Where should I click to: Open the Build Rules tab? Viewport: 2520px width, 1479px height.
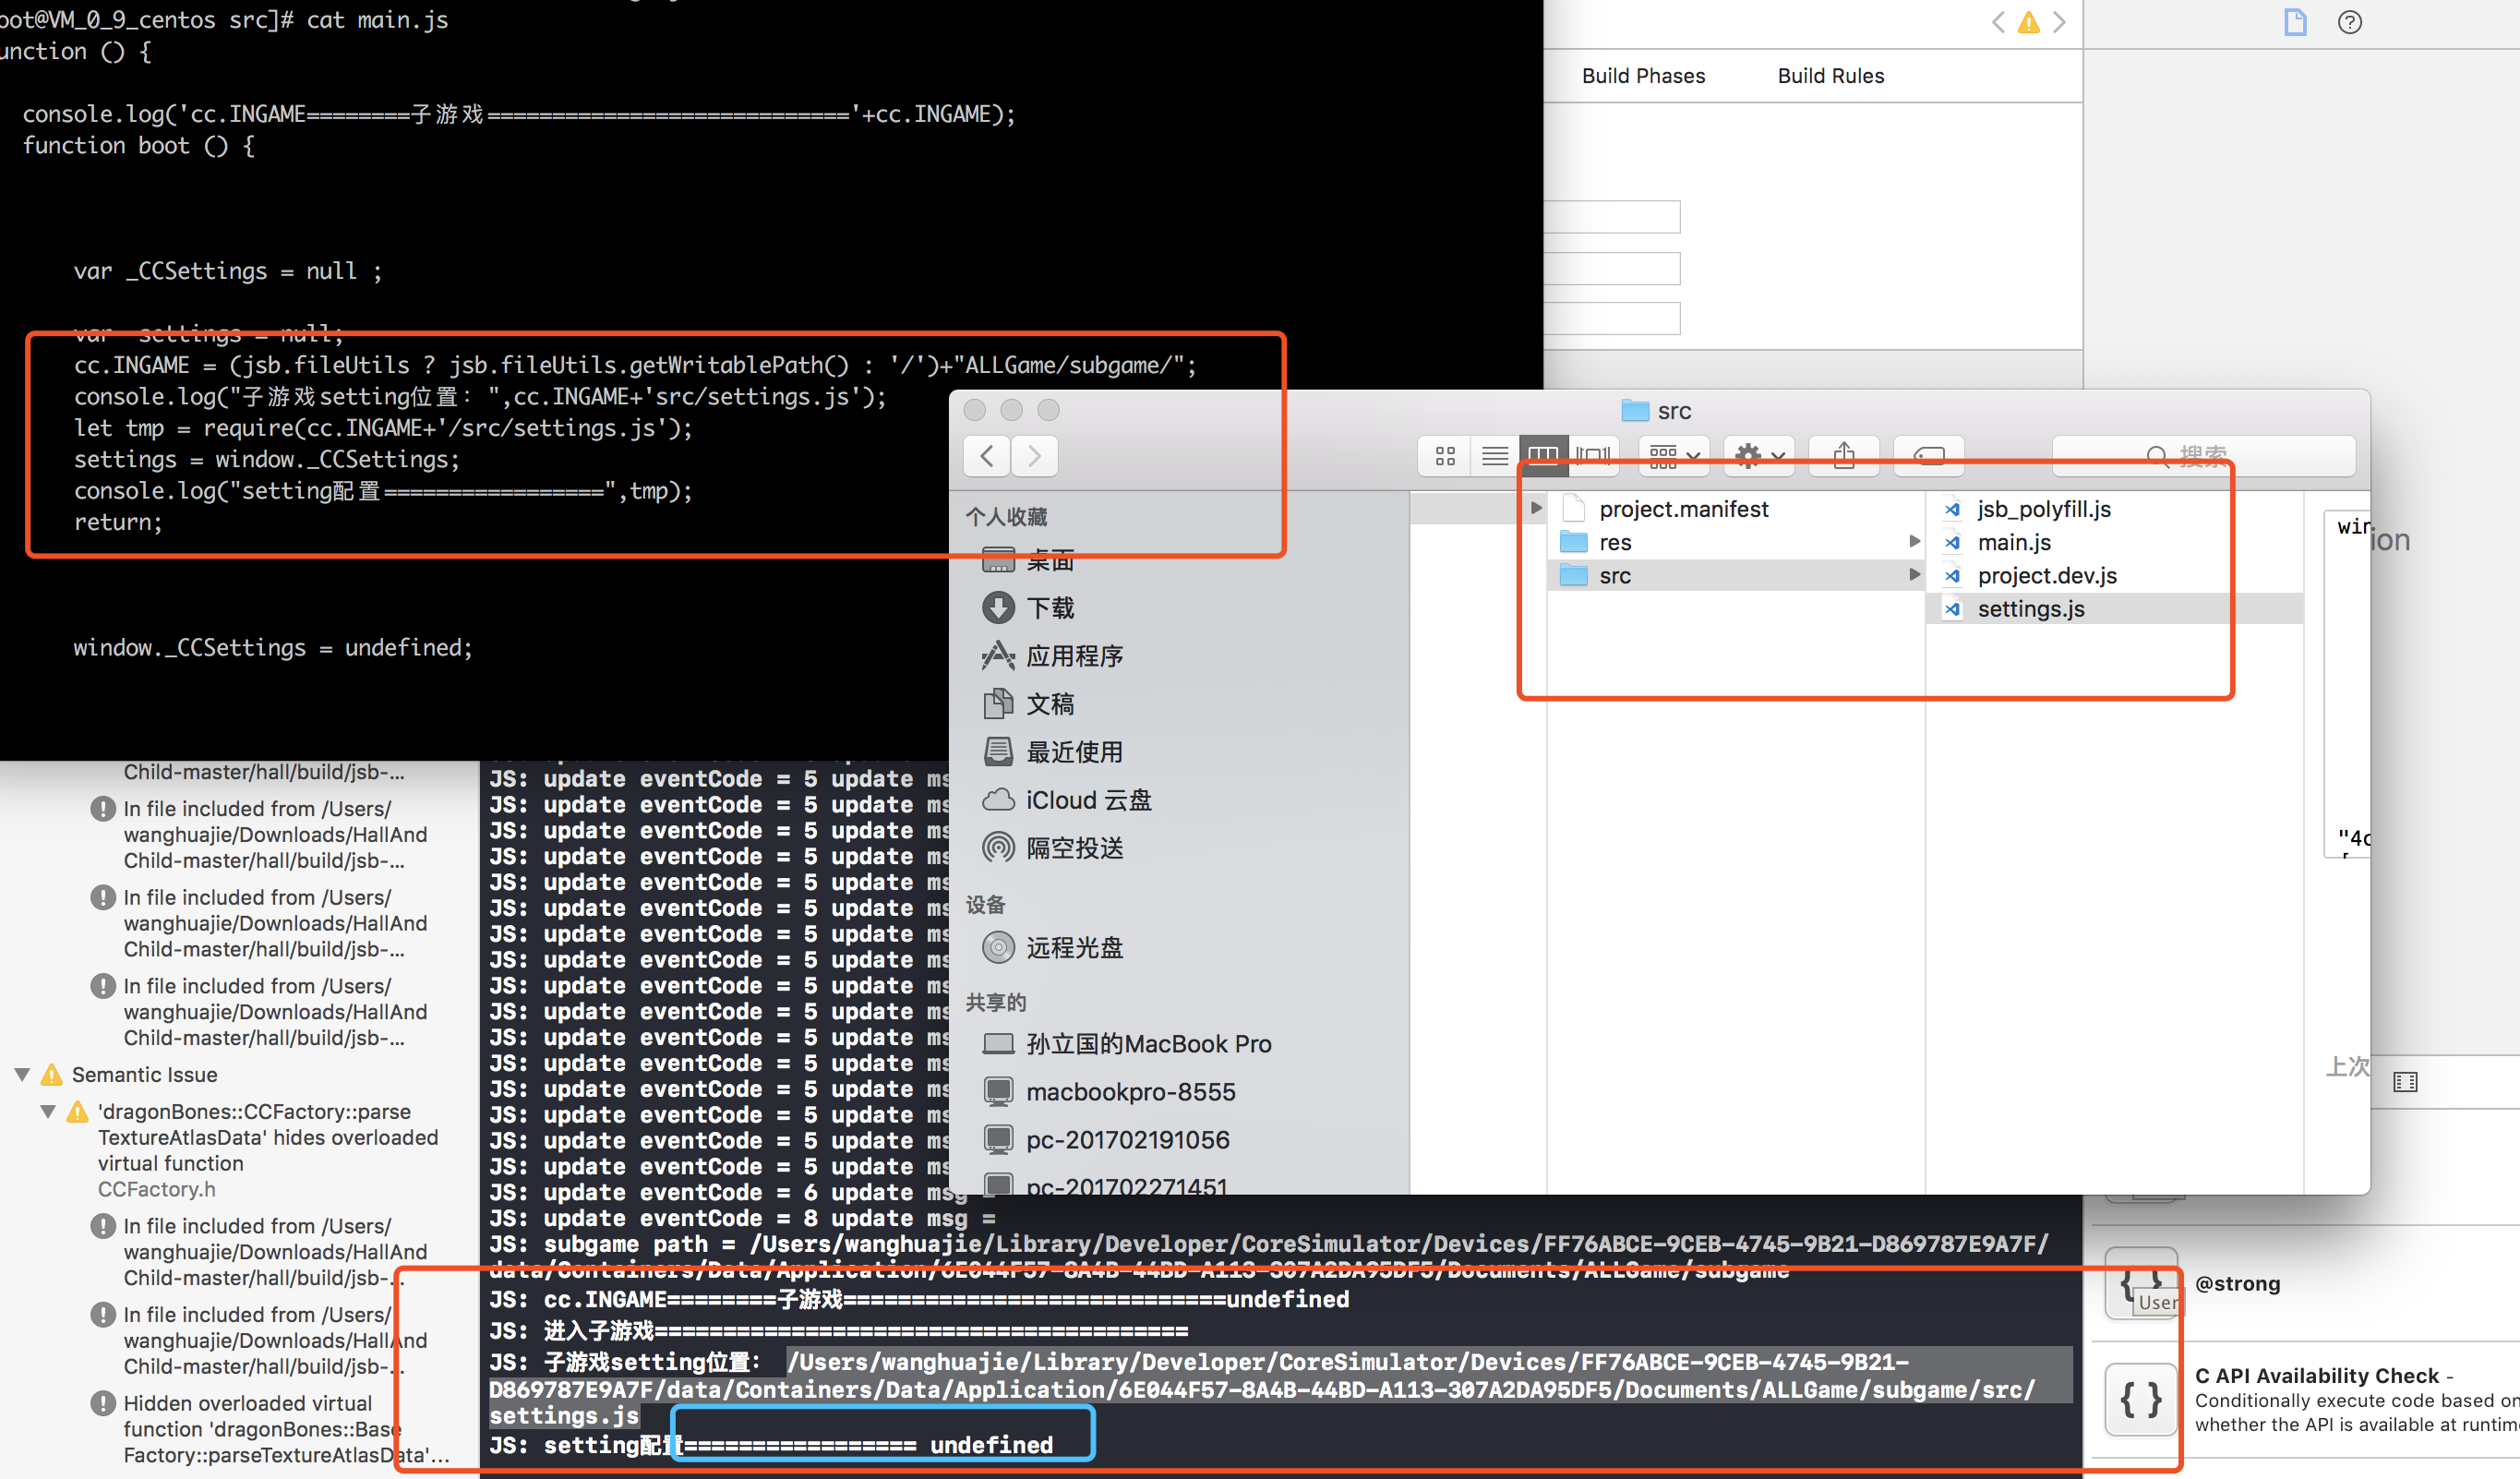pyautogui.click(x=1830, y=76)
